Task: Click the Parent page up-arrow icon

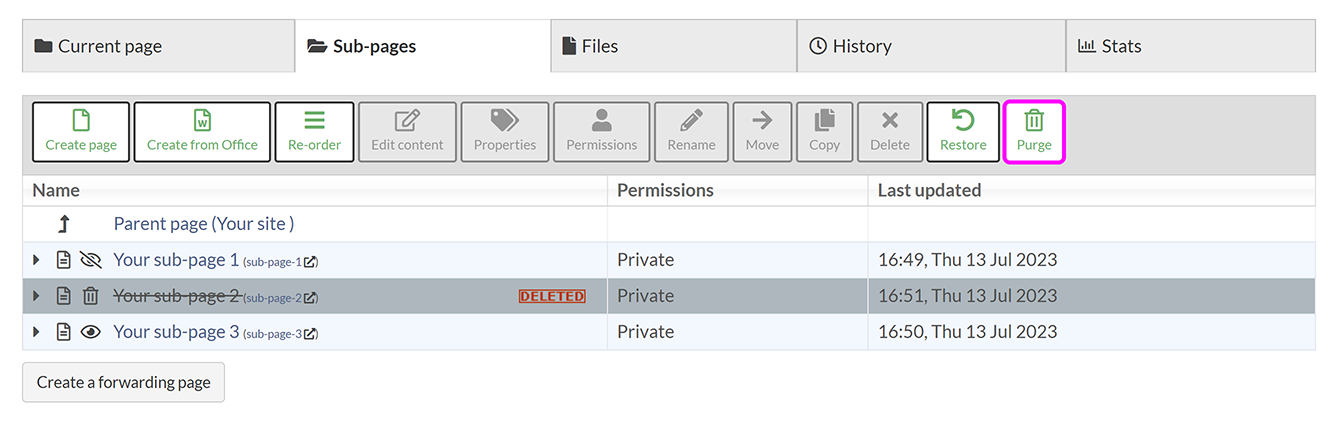Action: (65, 224)
